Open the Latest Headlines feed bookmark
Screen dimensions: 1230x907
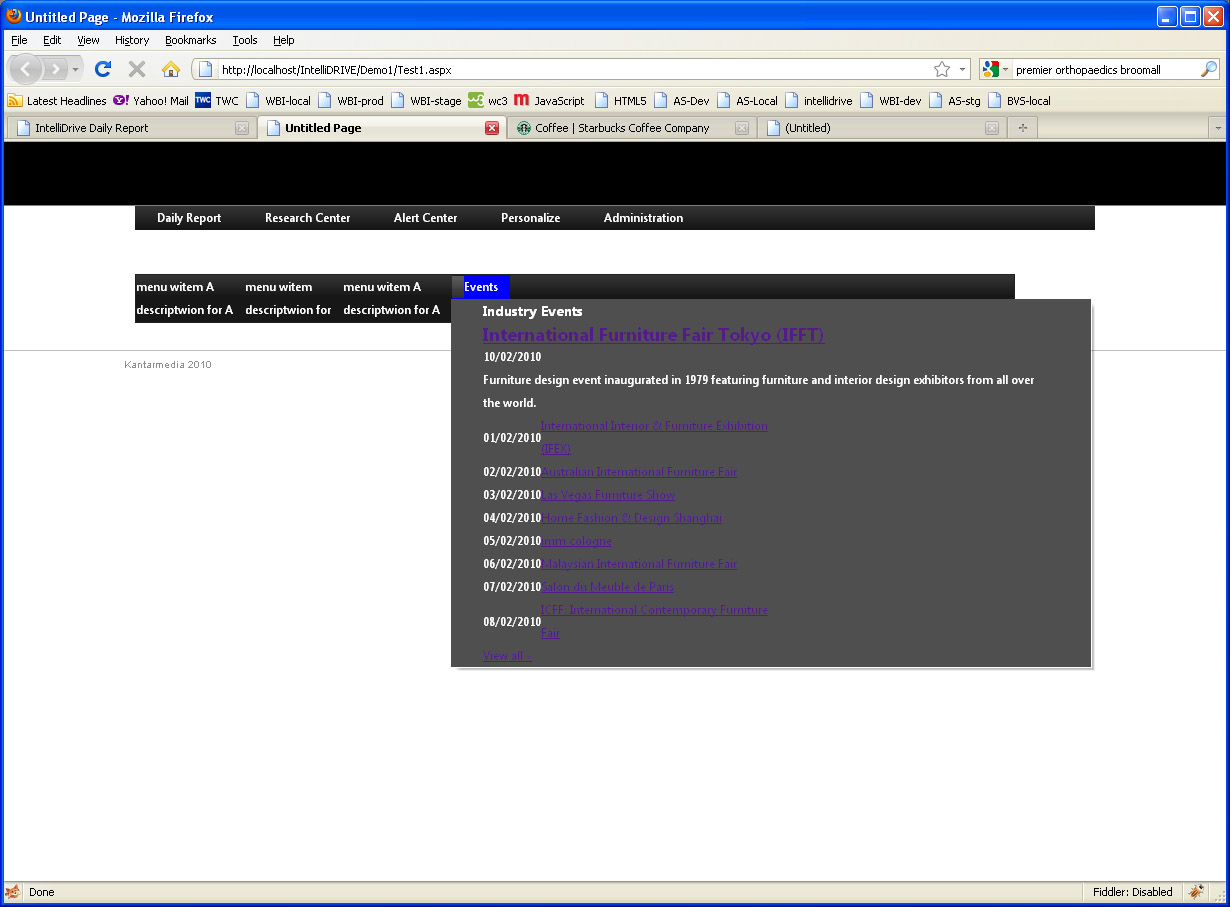pos(58,100)
